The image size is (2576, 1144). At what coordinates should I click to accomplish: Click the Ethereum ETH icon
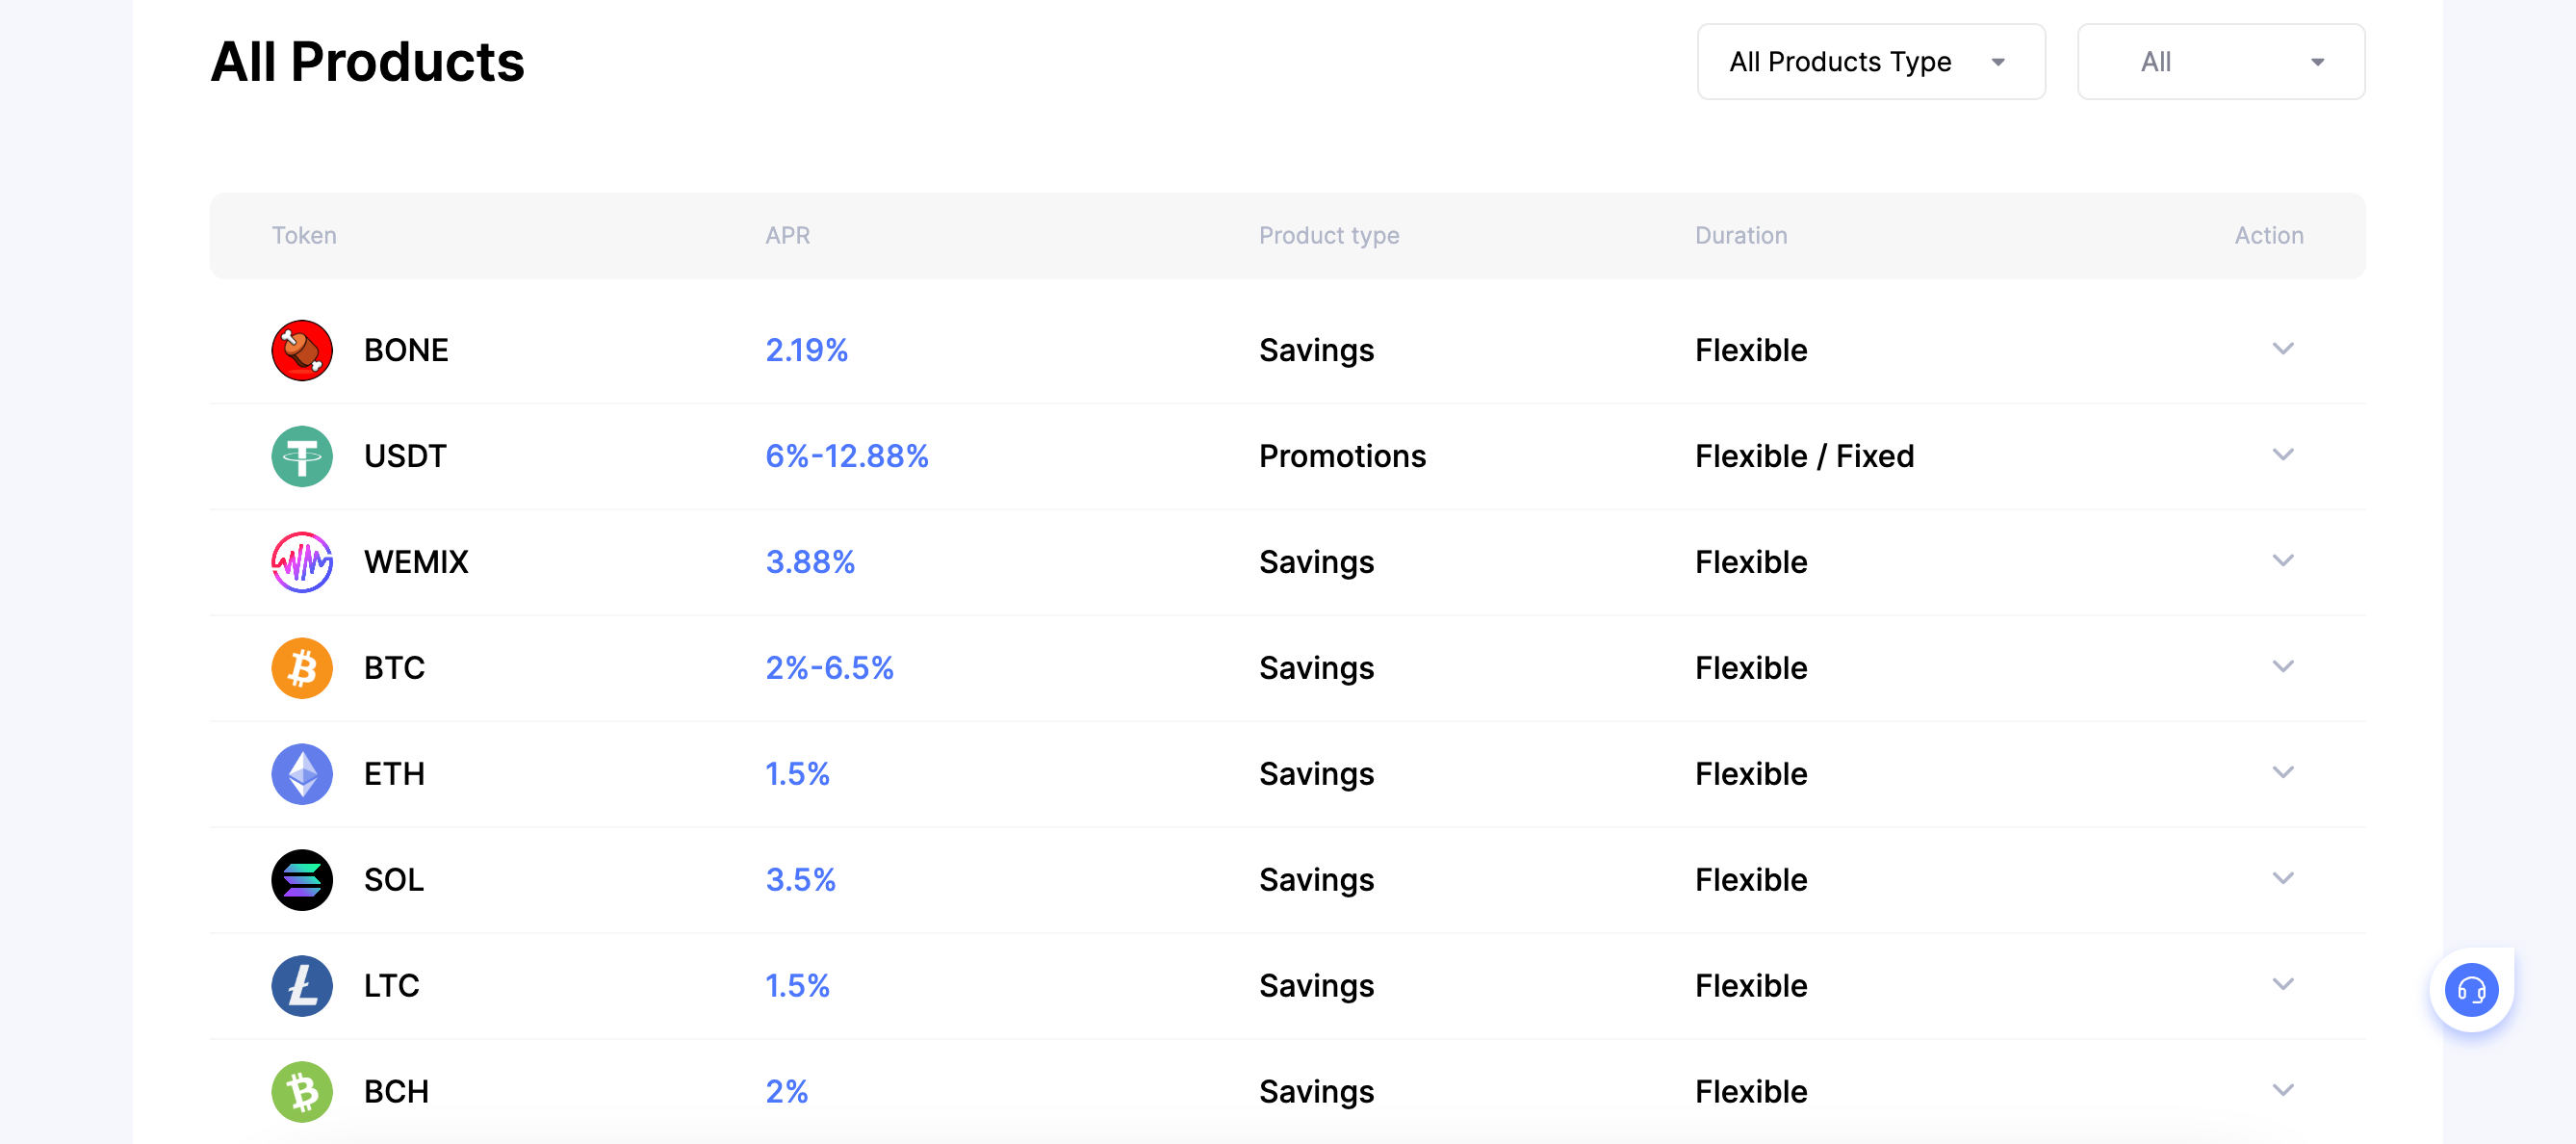tap(302, 774)
